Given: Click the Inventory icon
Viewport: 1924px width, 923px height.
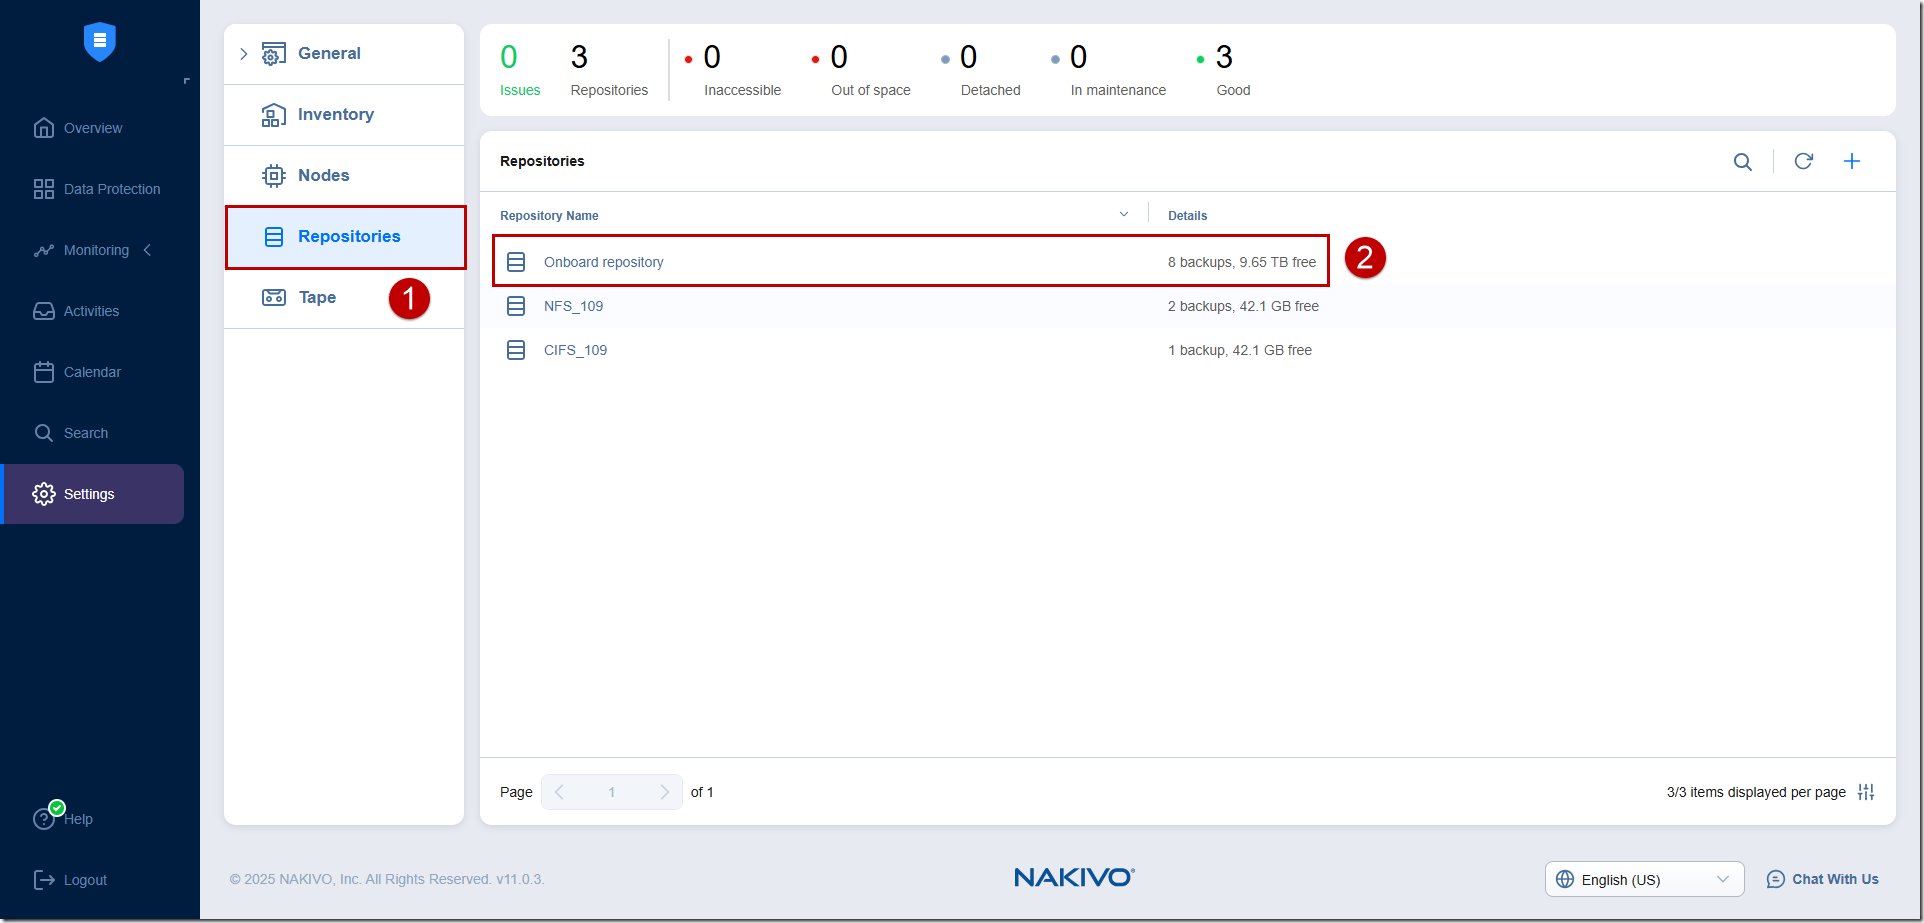Looking at the screenshot, I should (274, 115).
